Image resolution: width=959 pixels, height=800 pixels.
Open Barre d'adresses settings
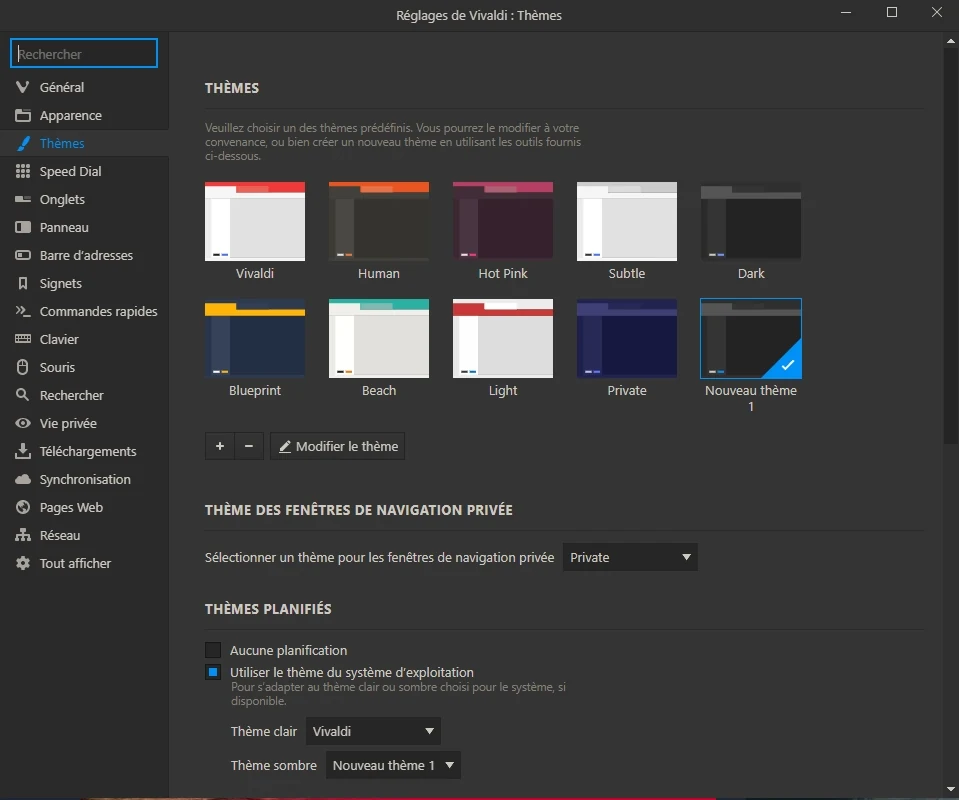point(84,255)
